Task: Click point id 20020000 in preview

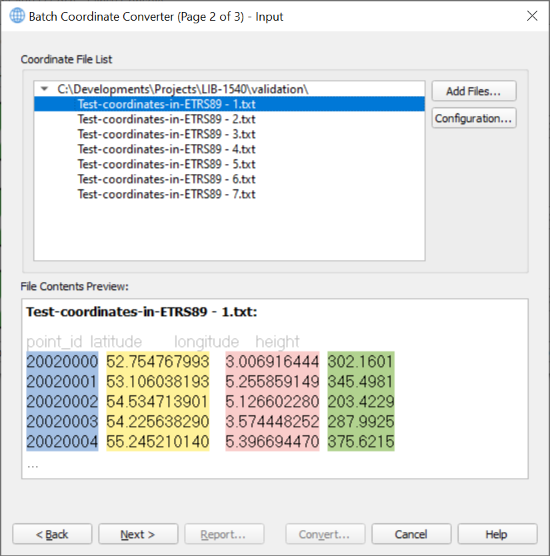Action: (62, 362)
